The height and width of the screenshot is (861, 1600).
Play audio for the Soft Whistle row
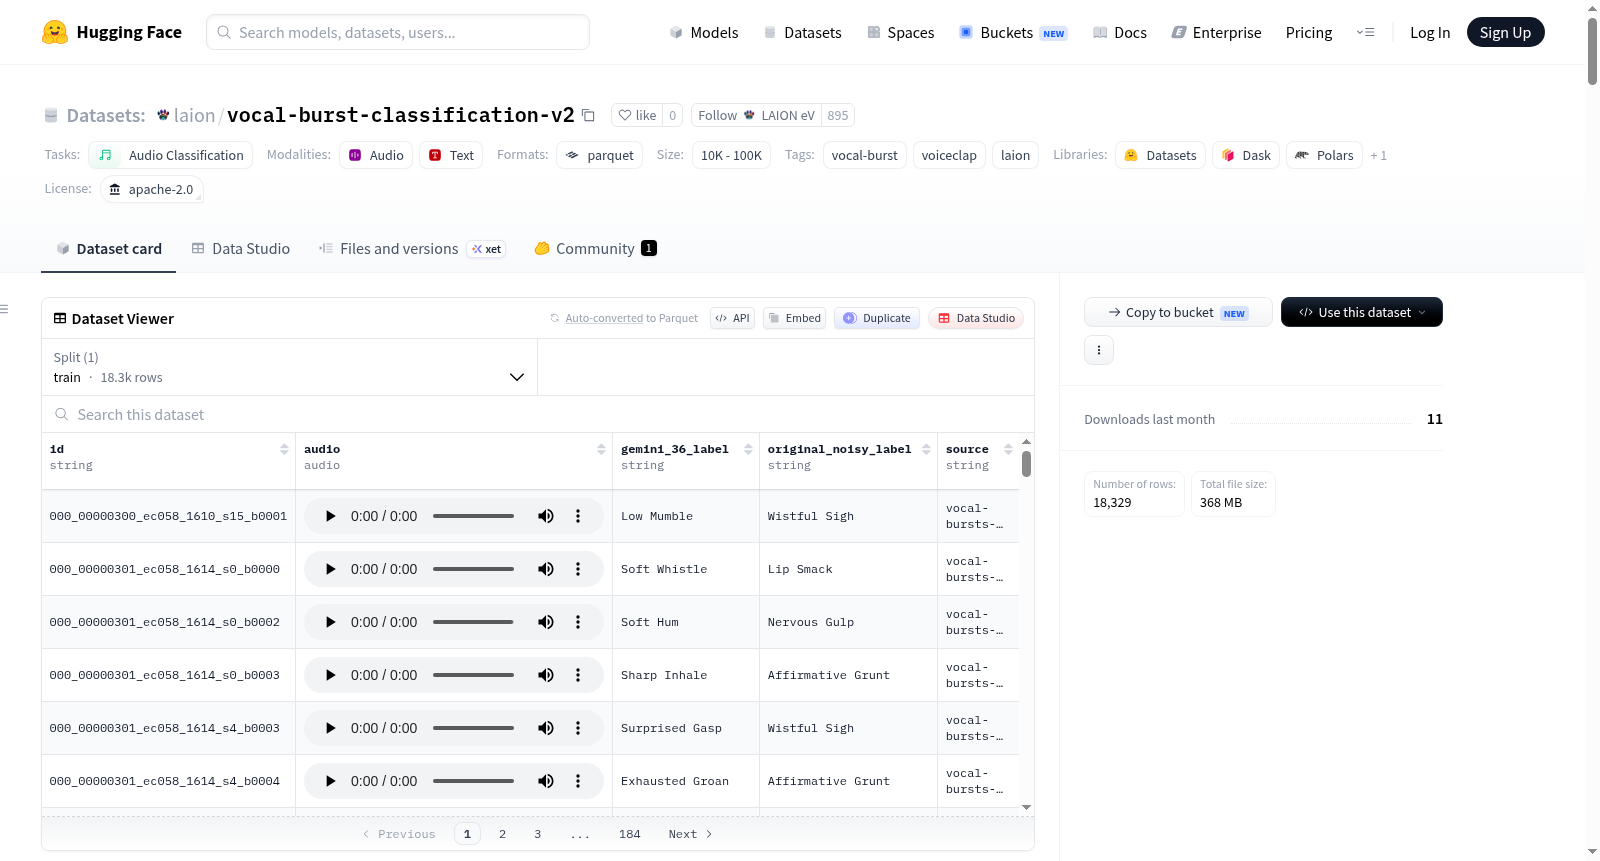(331, 569)
